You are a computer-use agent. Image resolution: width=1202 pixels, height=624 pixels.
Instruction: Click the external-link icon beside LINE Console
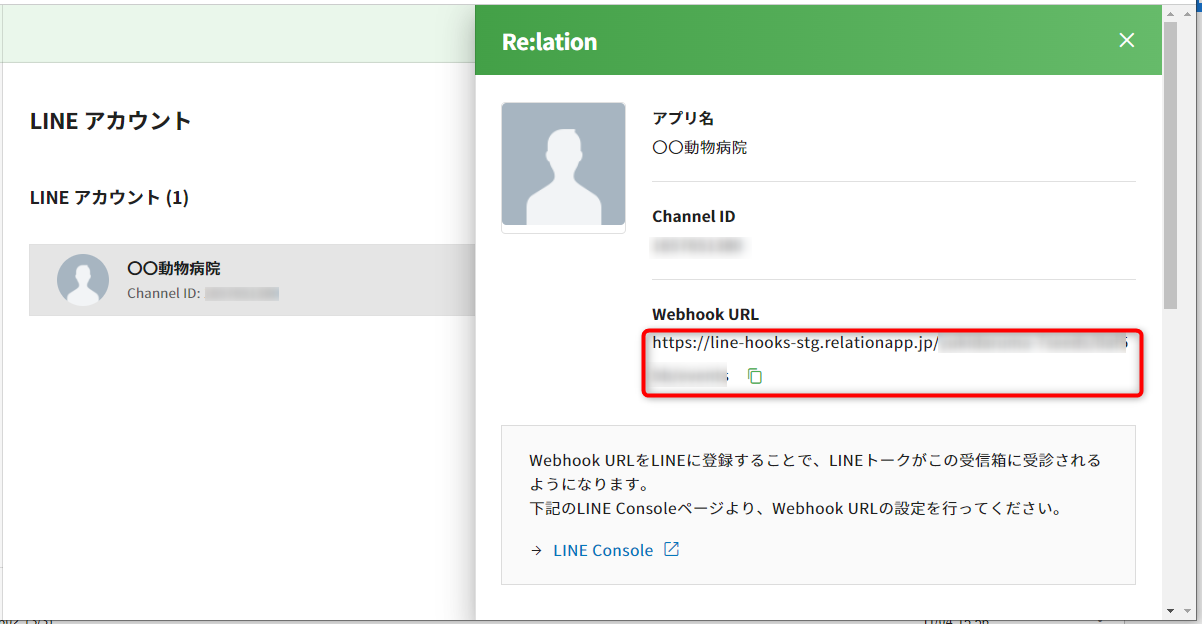pyautogui.click(x=672, y=549)
